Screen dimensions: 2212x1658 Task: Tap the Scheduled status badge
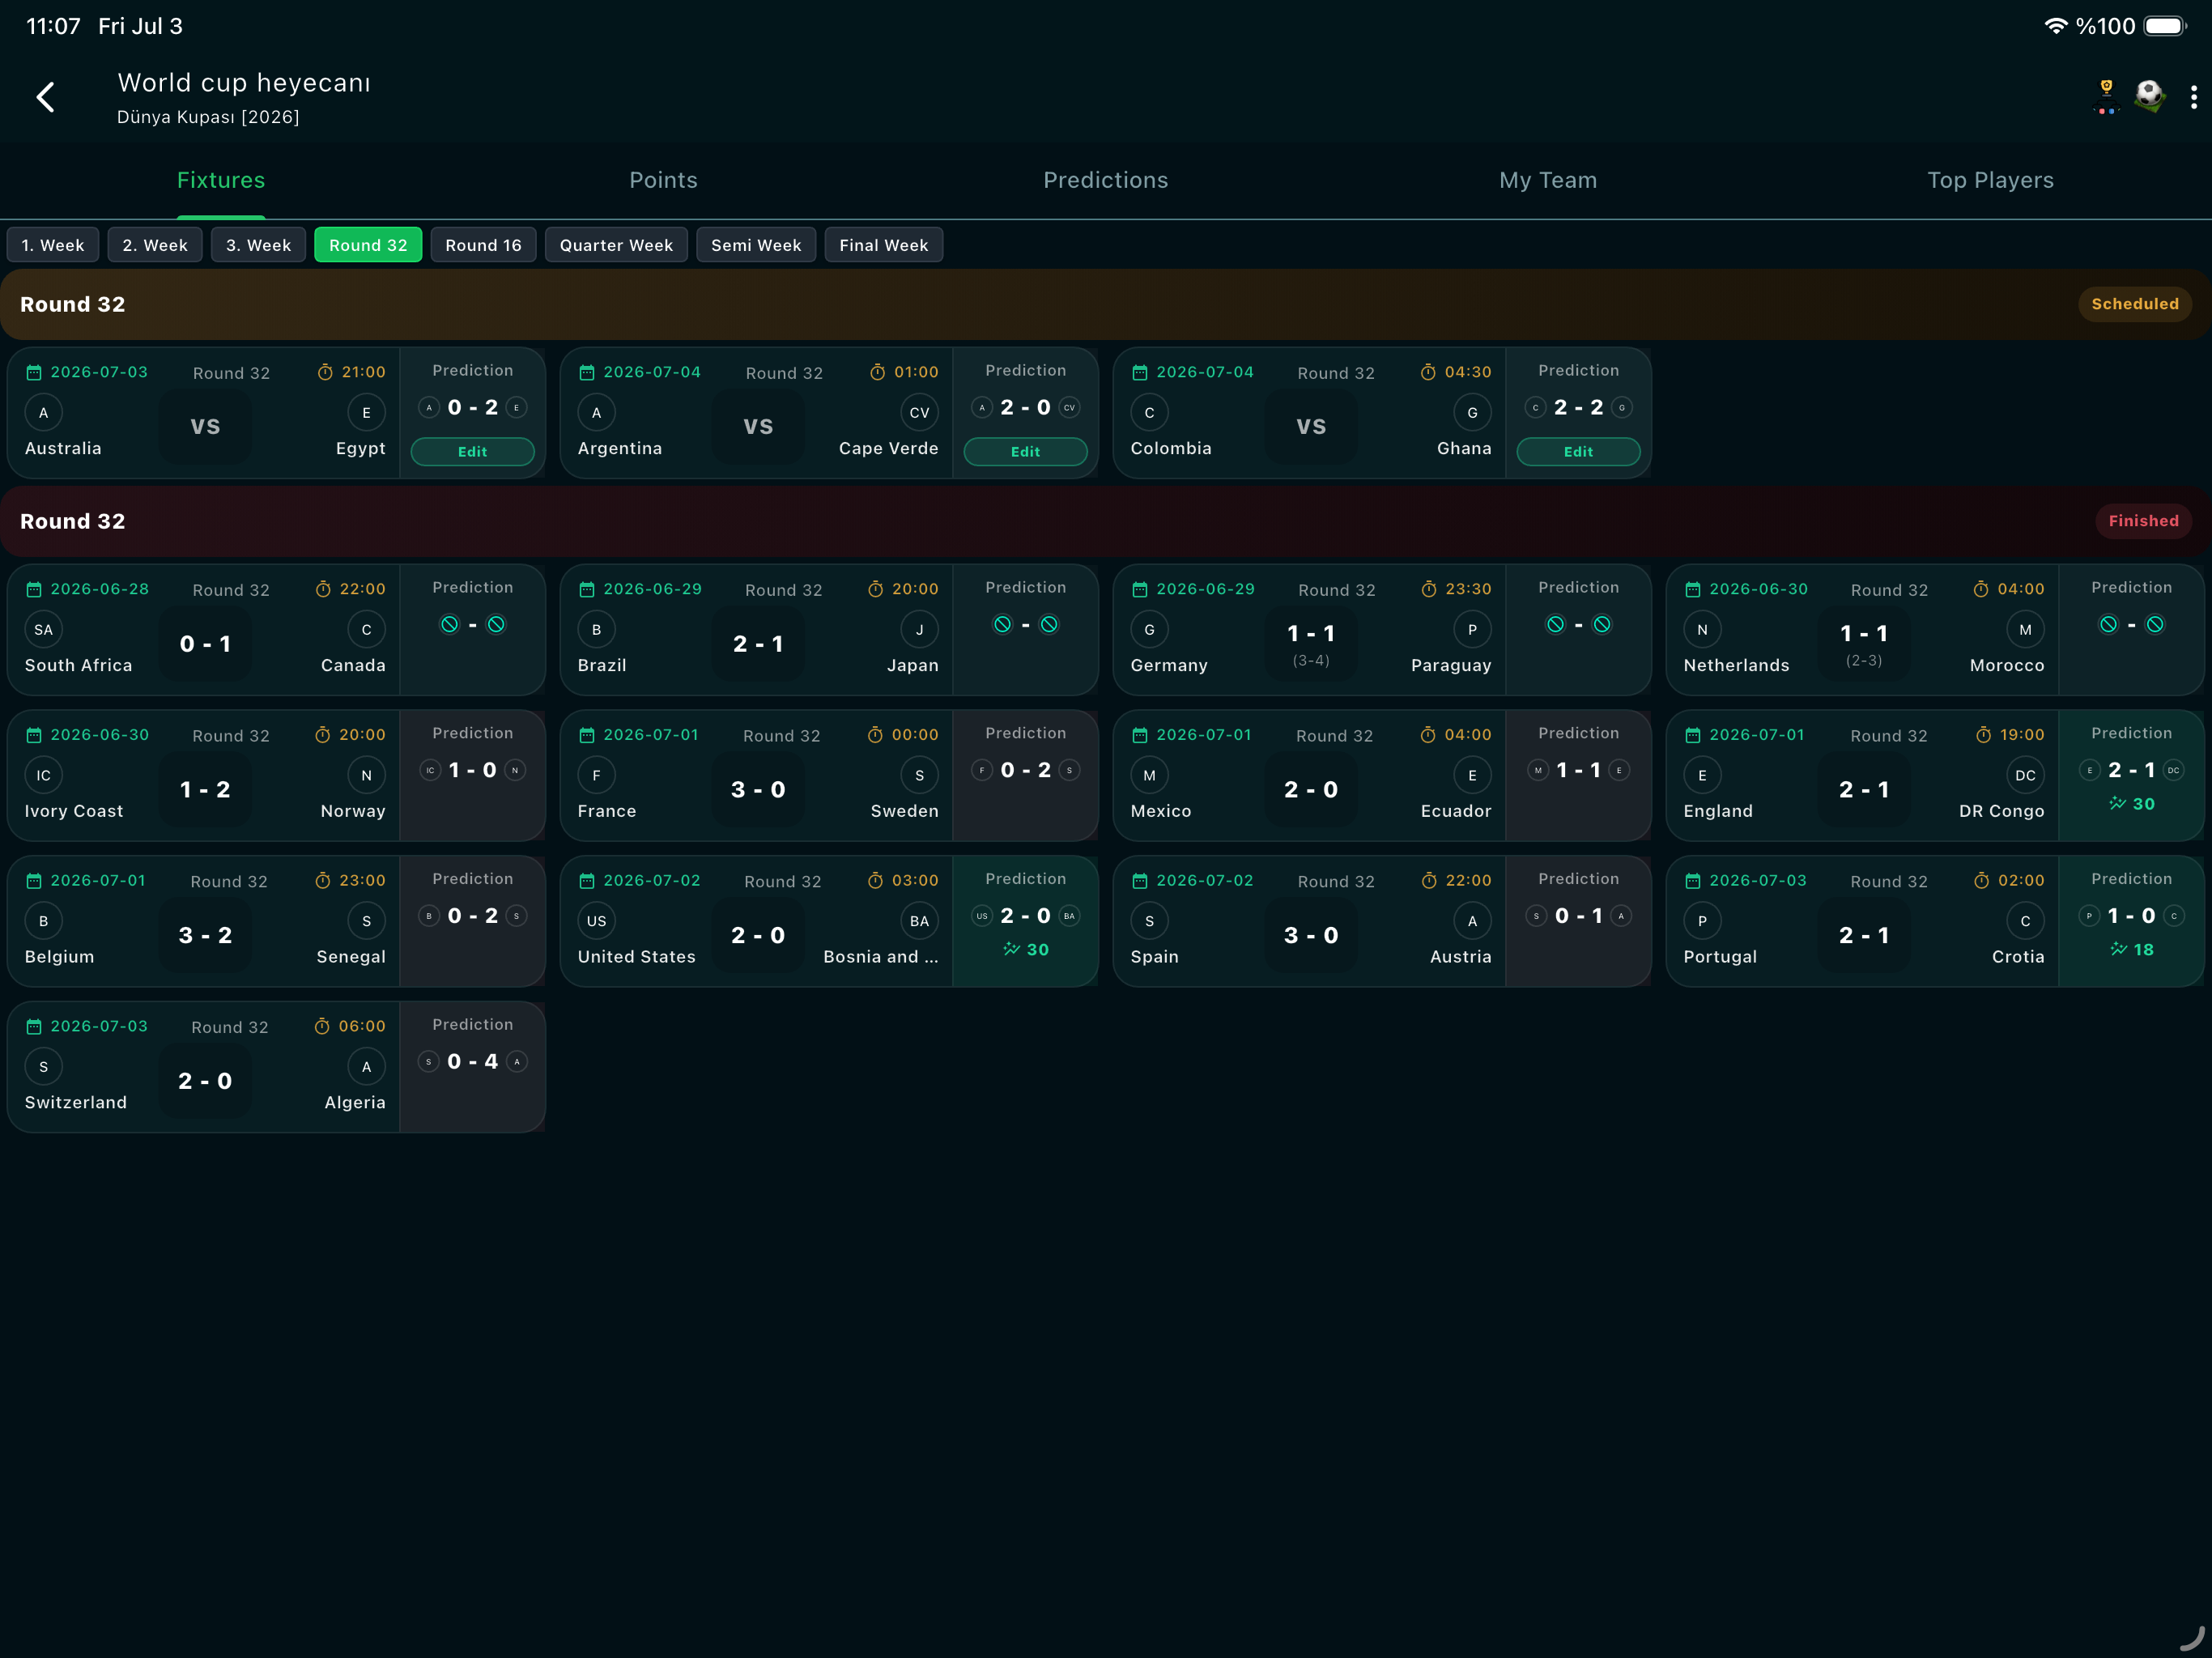[2134, 304]
